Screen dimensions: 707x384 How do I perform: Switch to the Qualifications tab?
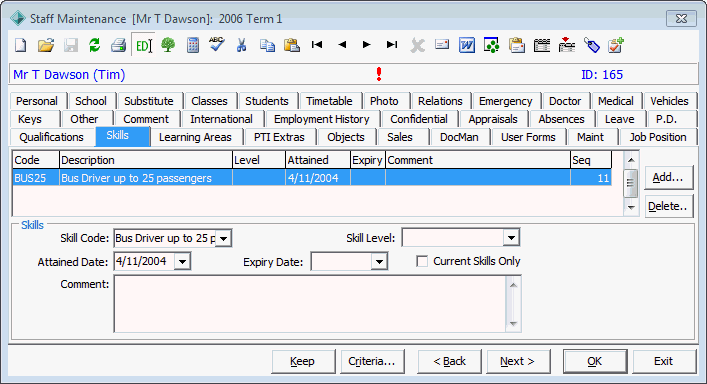click(51, 137)
